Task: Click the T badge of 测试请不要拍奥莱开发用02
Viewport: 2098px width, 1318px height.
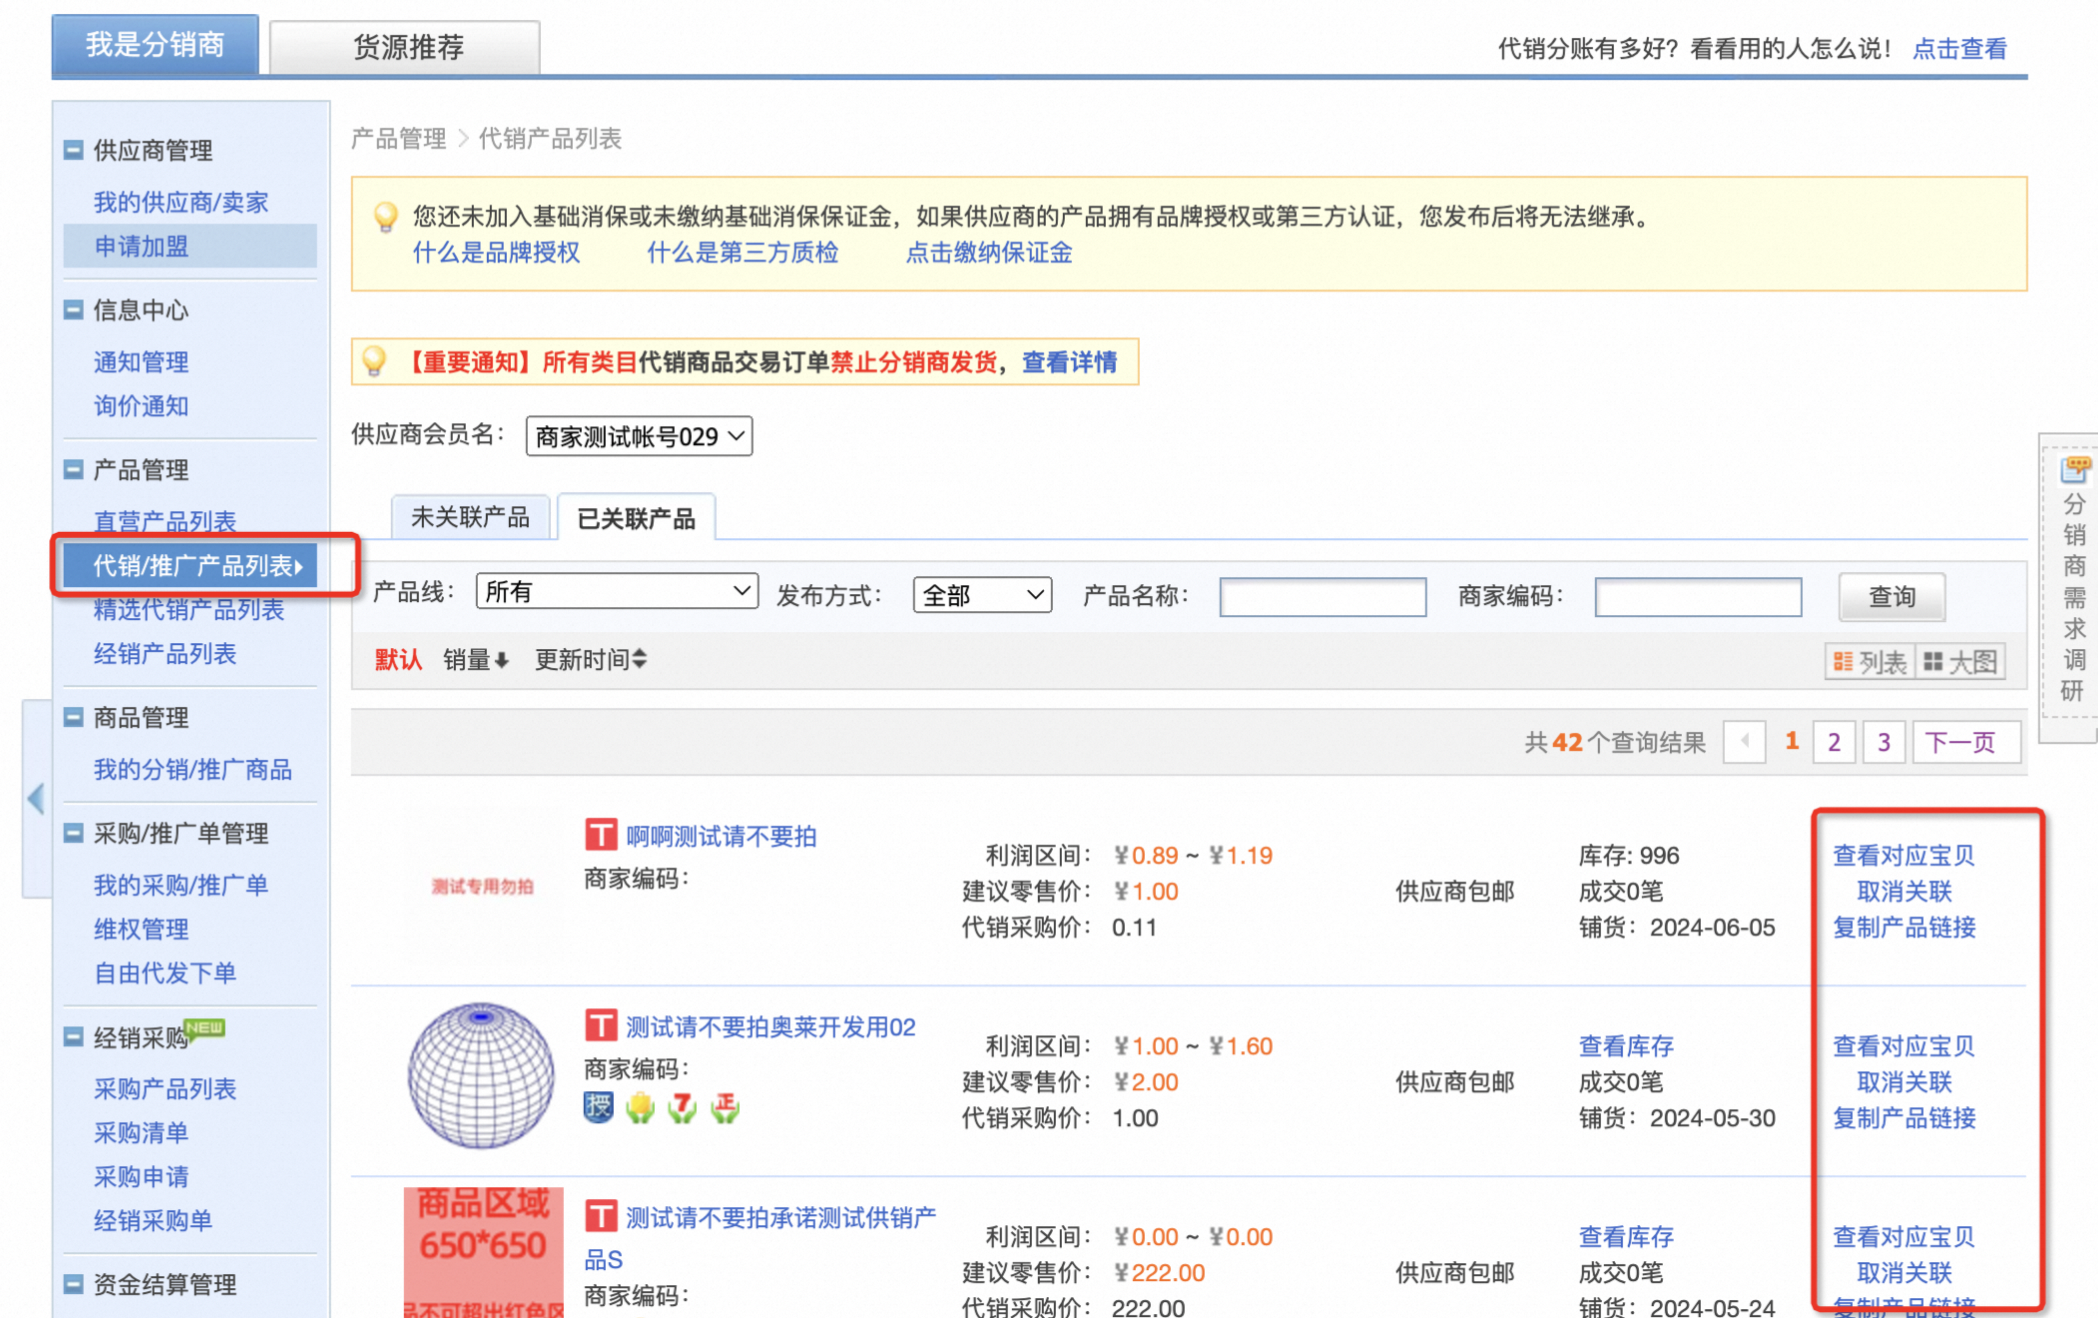Action: pos(600,1025)
